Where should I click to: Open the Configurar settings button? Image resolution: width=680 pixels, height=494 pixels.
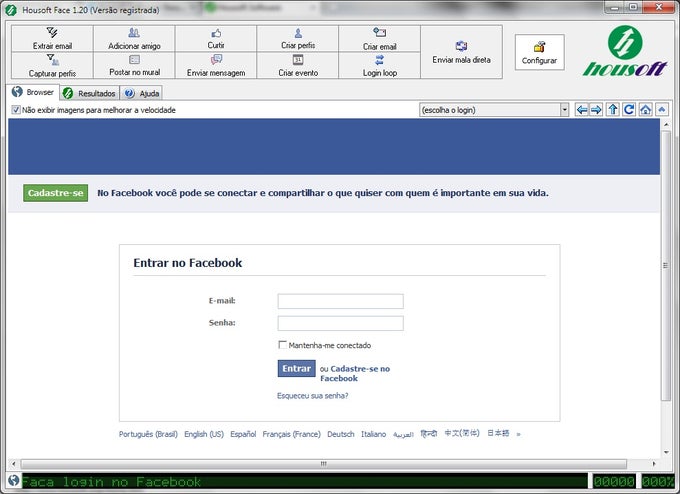tap(539, 52)
